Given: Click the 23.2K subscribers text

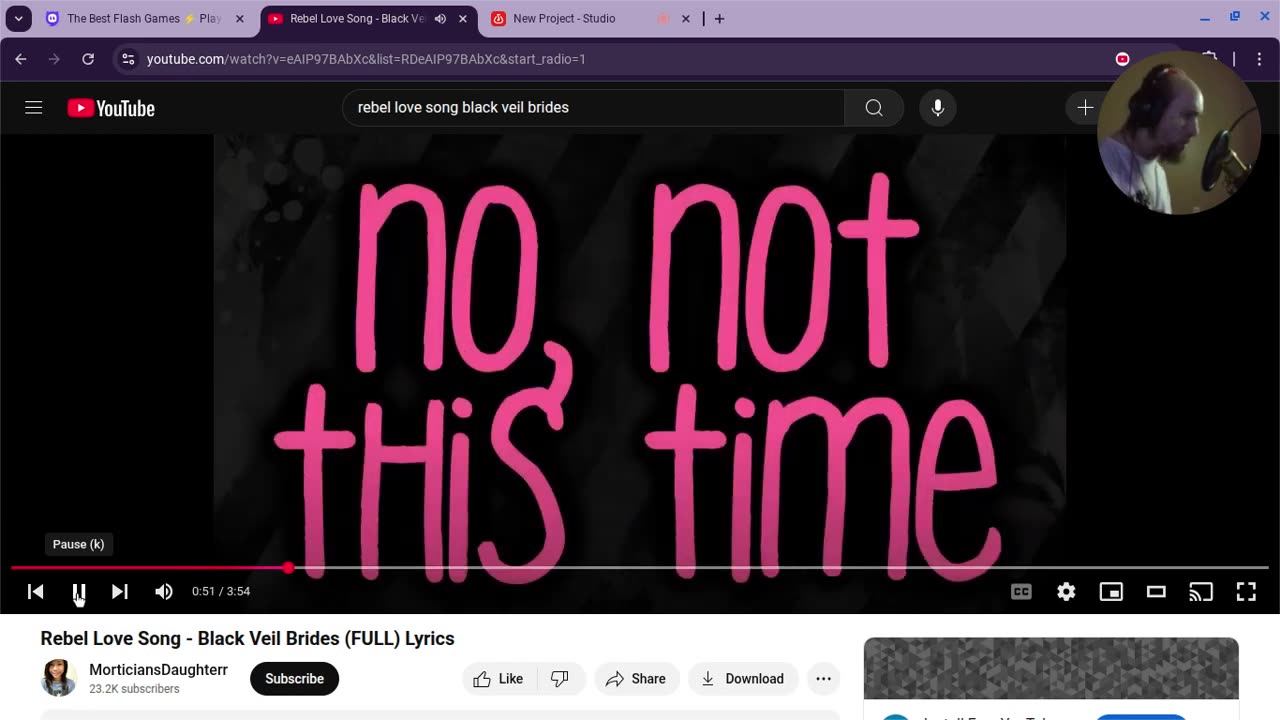Looking at the screenshot, I should pyautogui.click(x=134, y=689).
